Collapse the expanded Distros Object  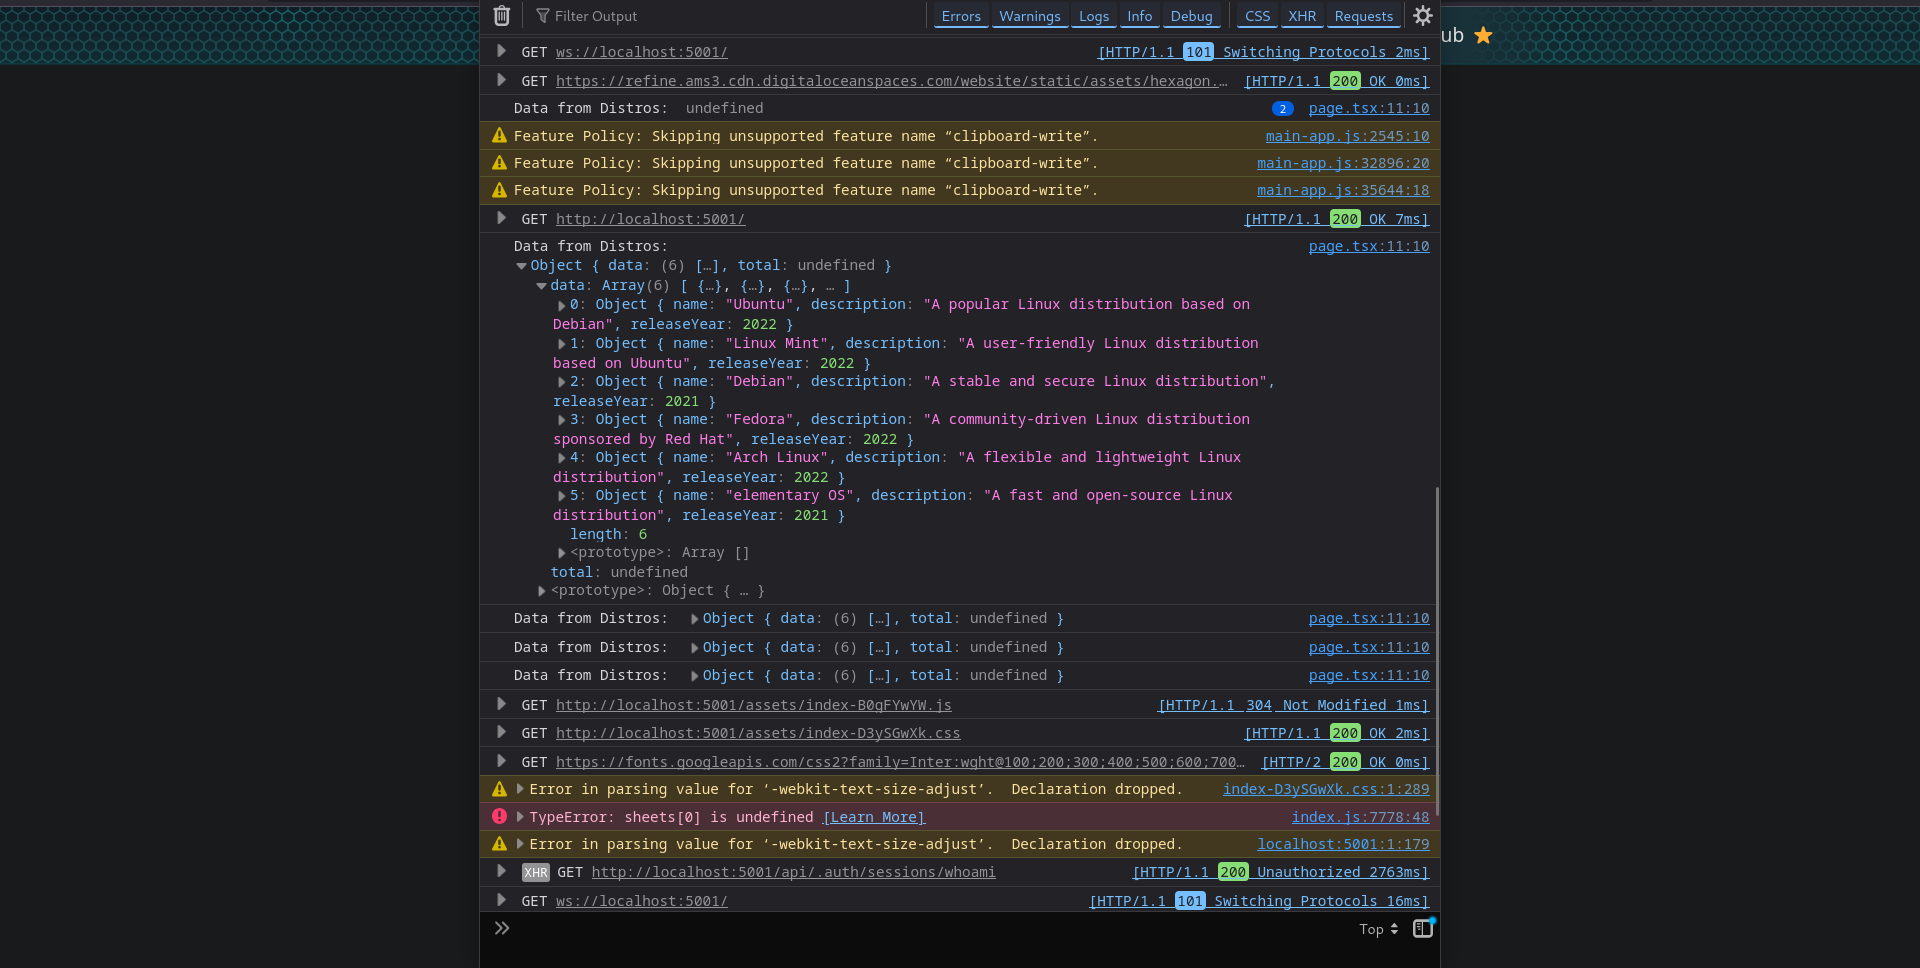coord(521,266)
